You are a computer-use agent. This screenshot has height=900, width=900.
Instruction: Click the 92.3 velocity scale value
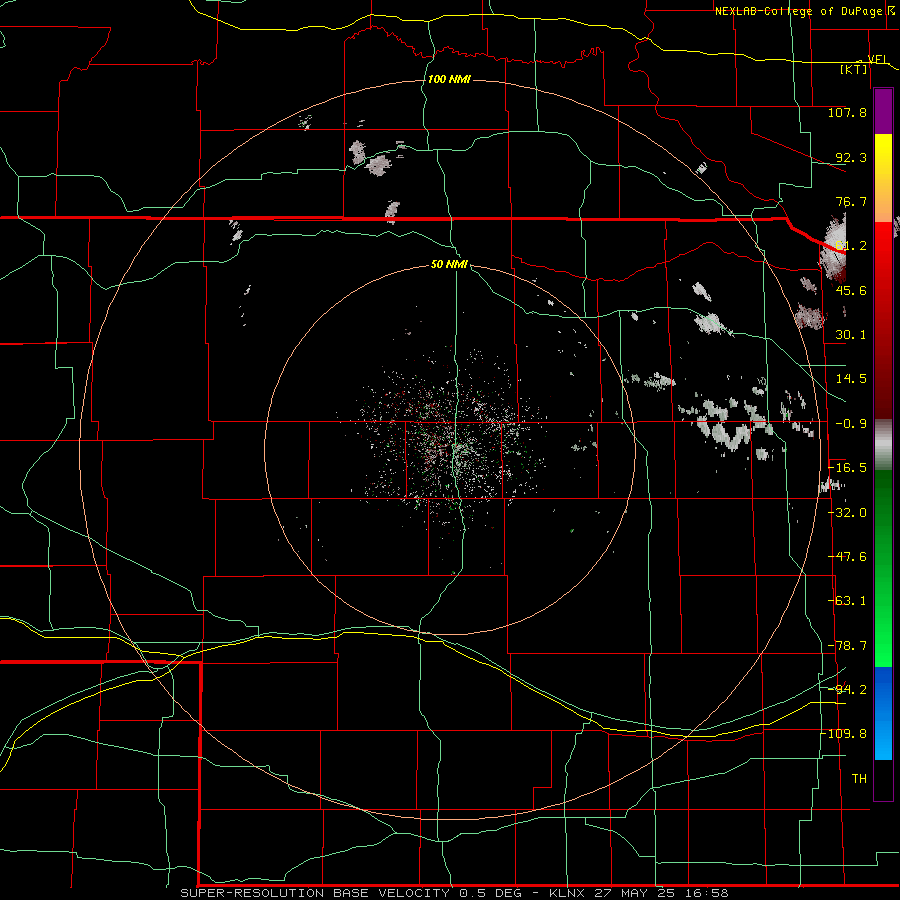click(851, 157)
